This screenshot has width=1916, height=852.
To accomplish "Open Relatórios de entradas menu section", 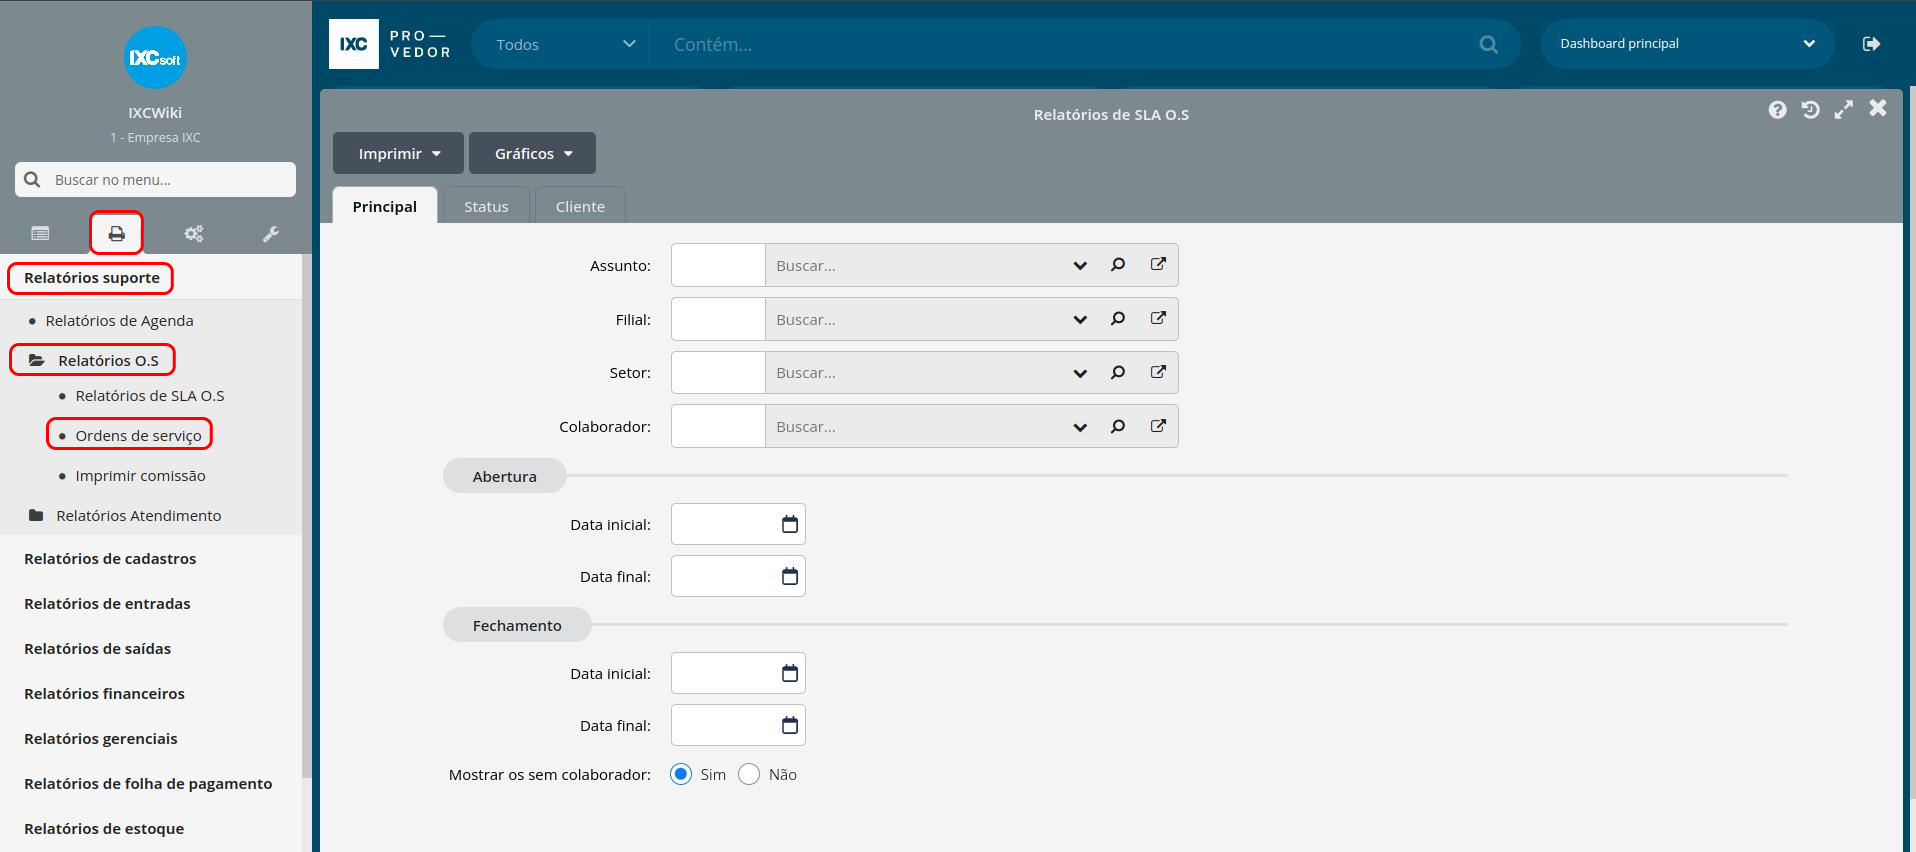I will pyautogui.click(x=107, y=603).
